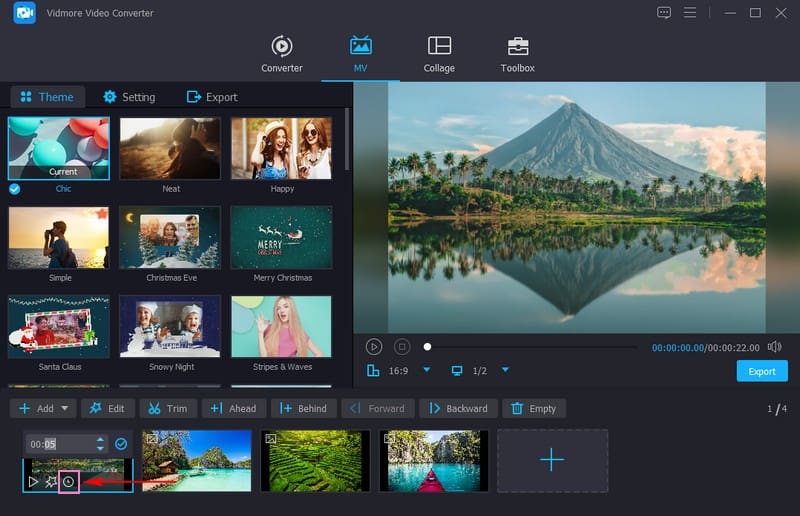Image resolution: width=800 pixels, height=516 pixels.
Task: Click the blue Export button under preview
Action: click(x=761, y=371)
